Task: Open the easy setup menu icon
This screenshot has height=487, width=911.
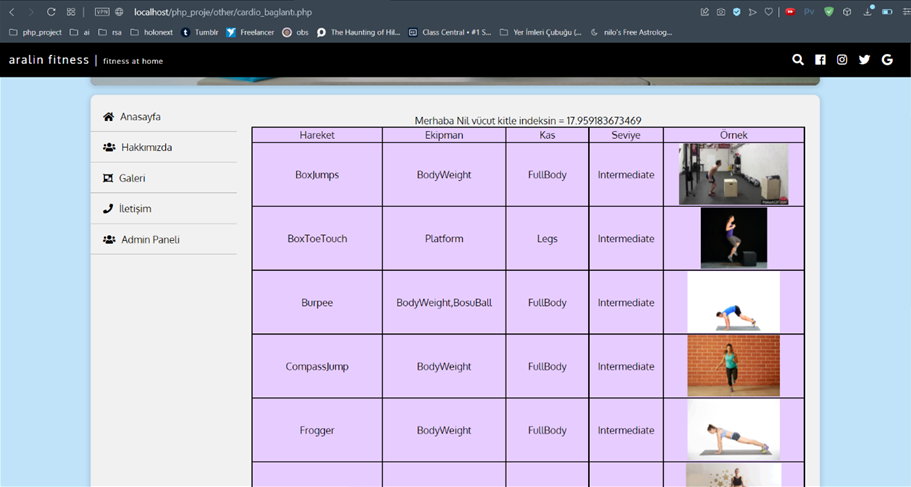Action: [x=906, y=12]
